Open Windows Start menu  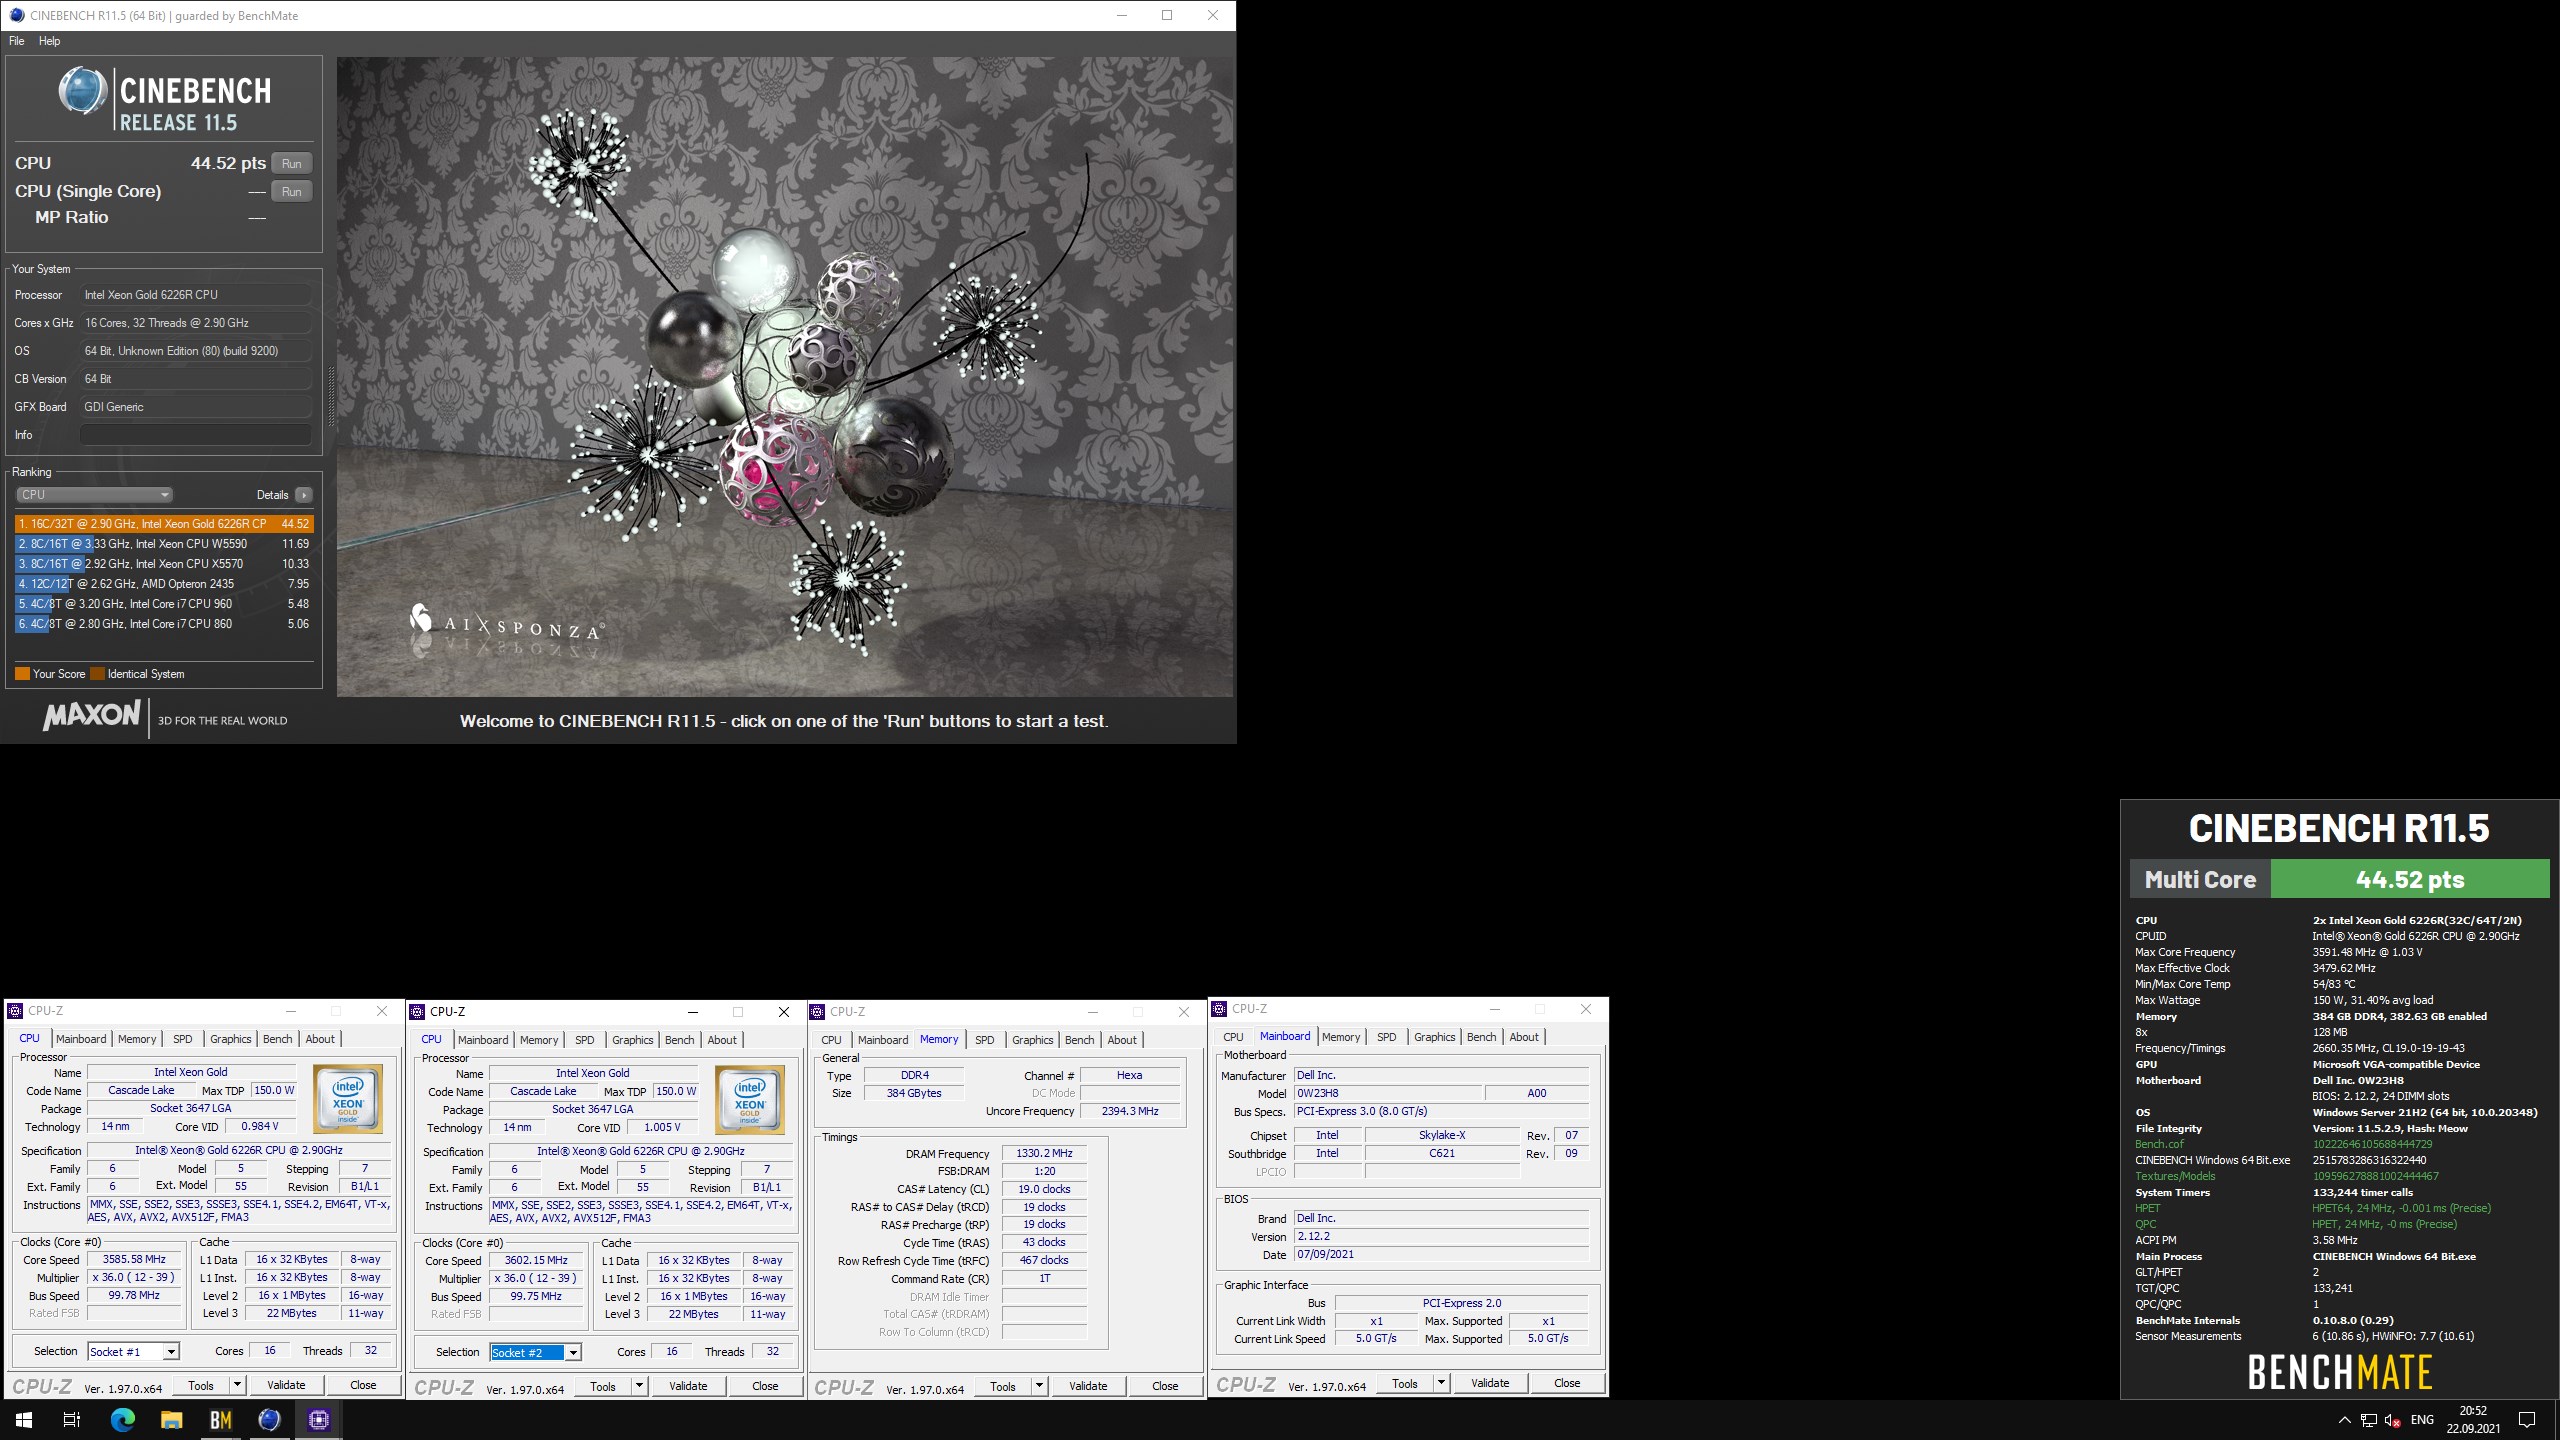click(x=24, y=1419)
